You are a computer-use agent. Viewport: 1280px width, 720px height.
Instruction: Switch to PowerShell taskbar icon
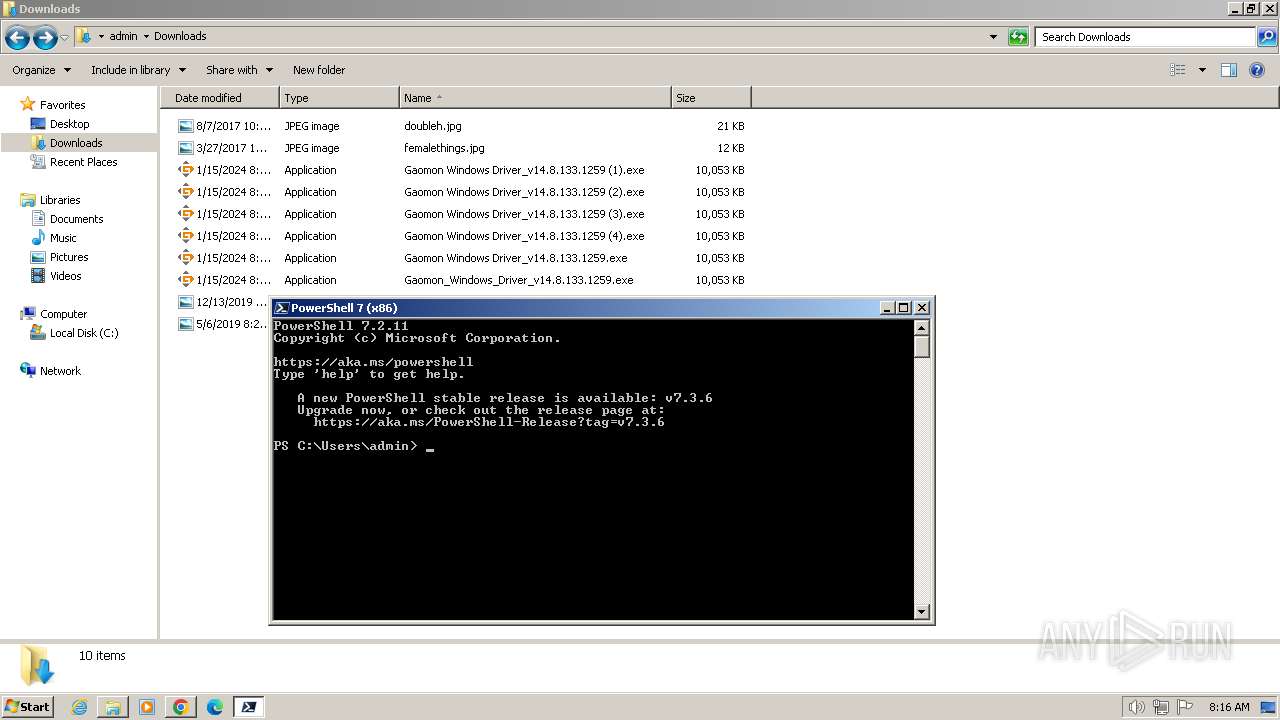[x=249, y=707]
